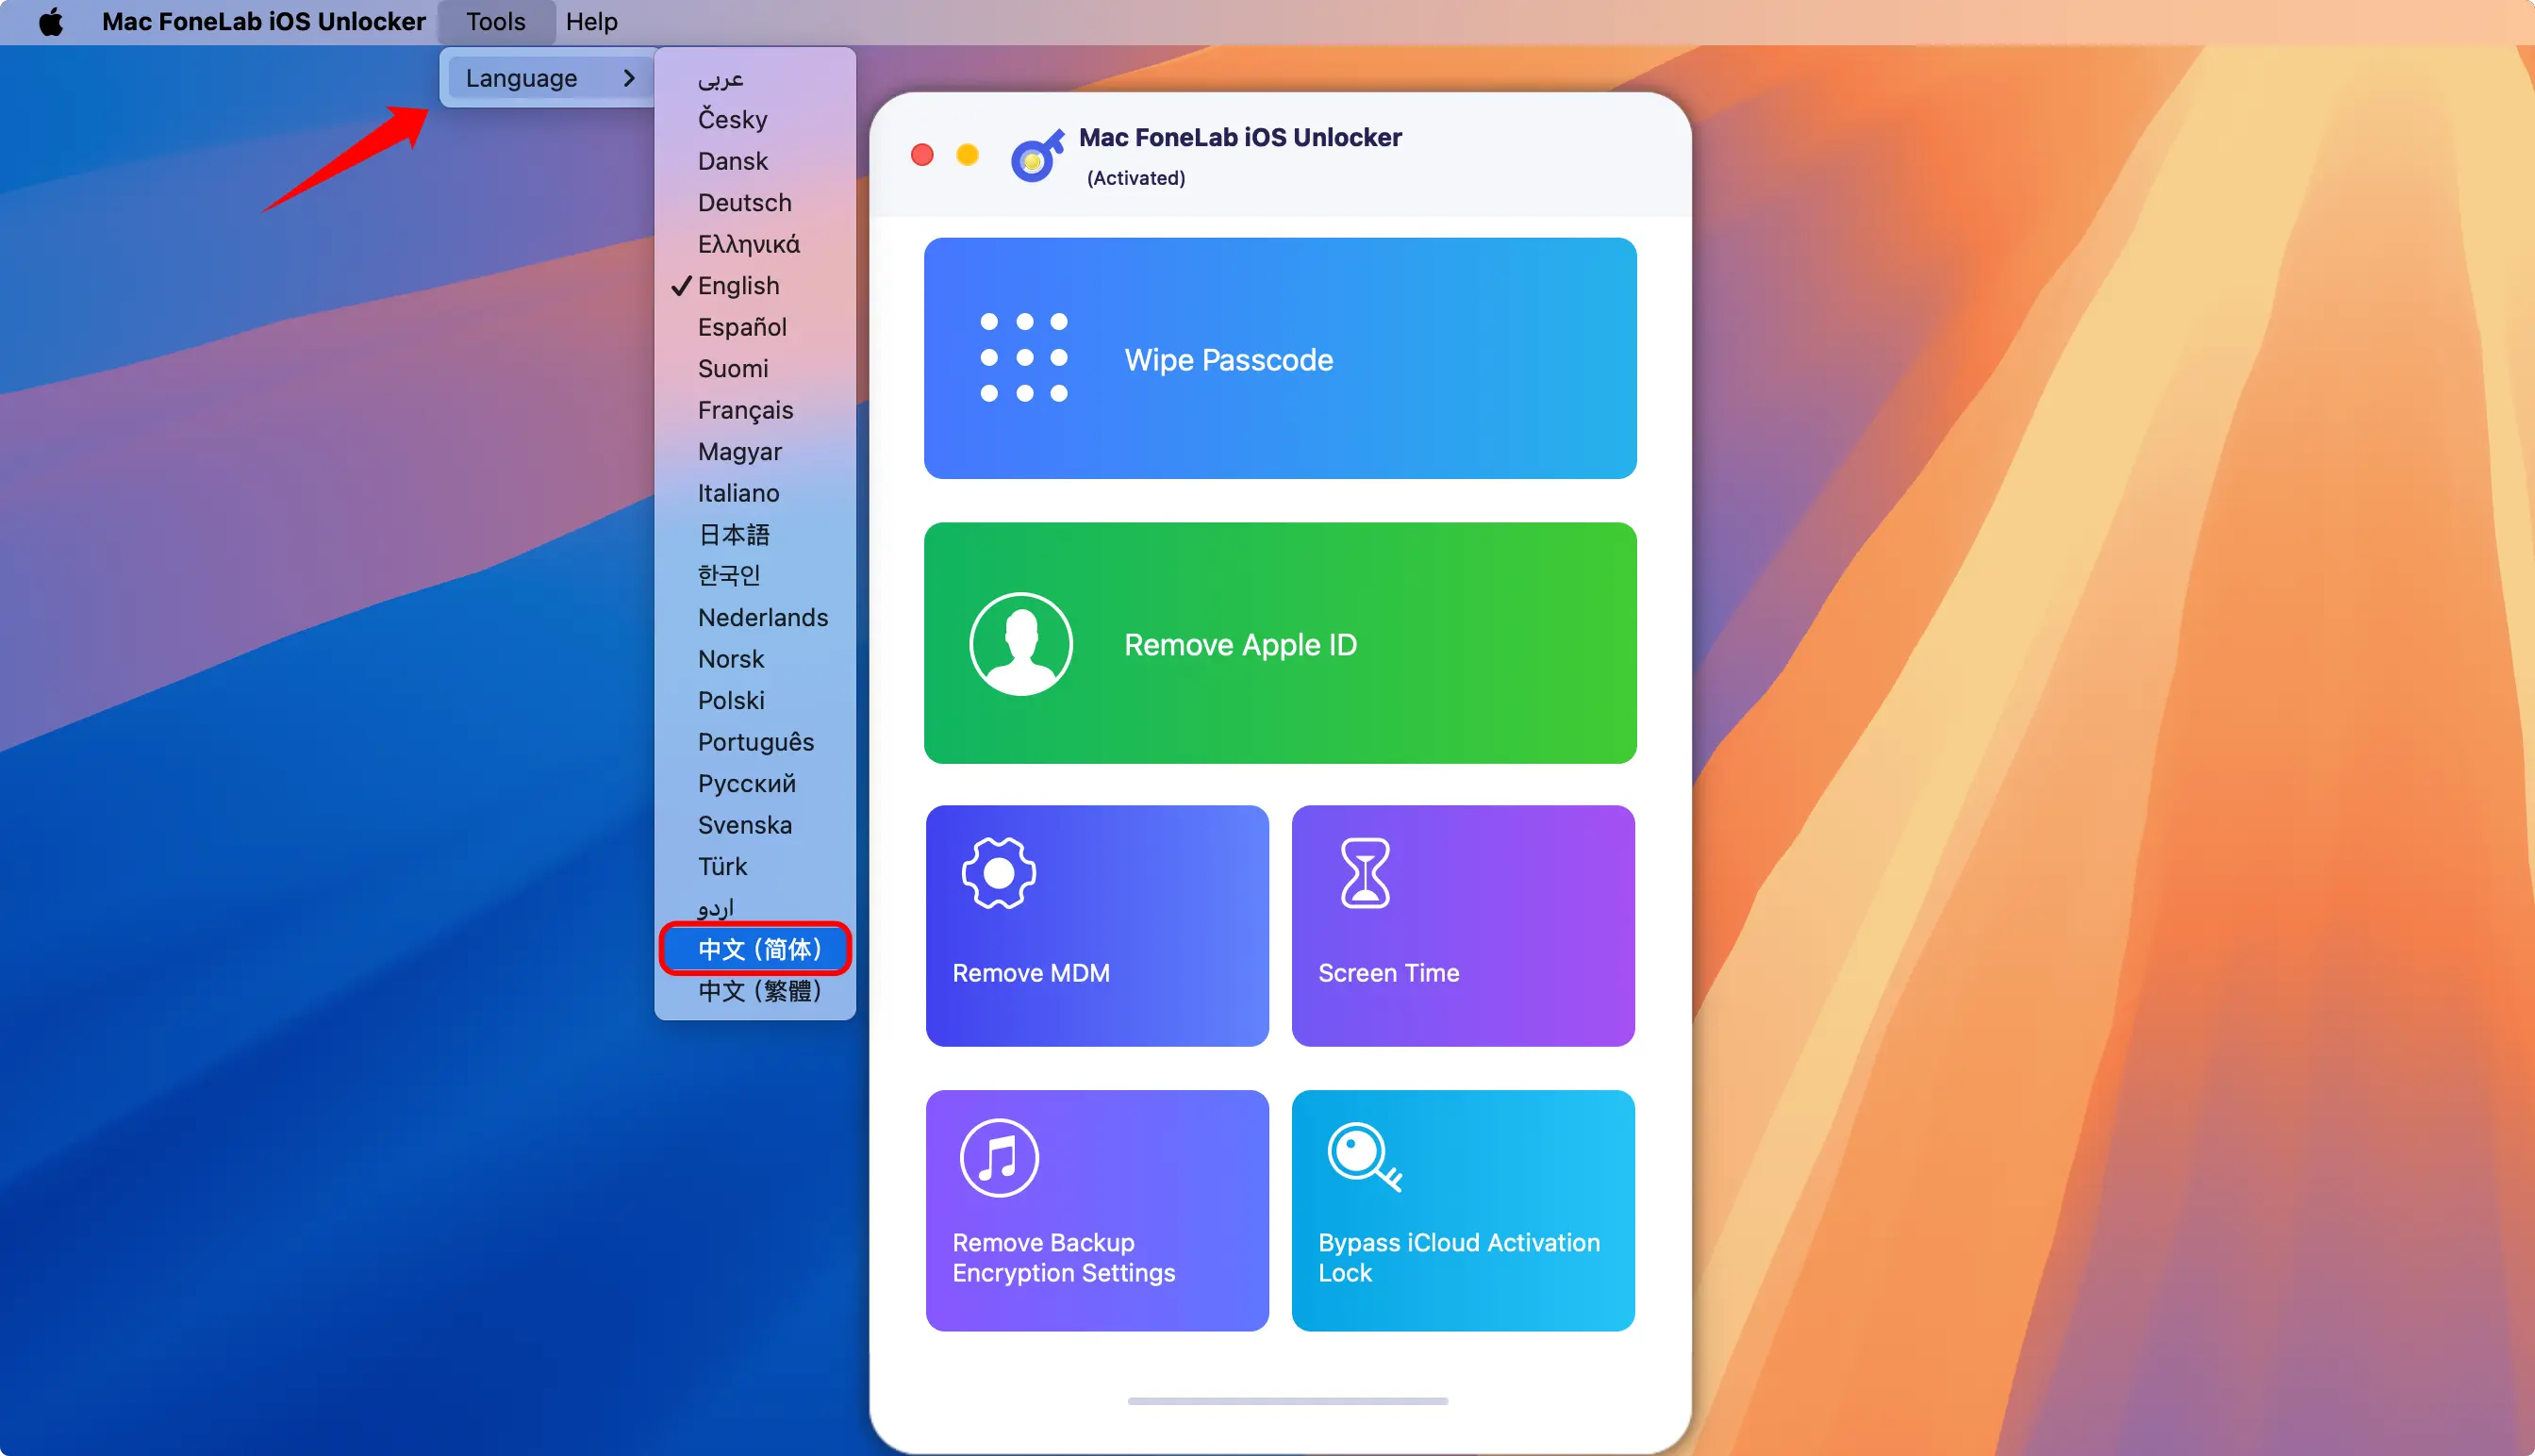This screenshot has width=2535, height=1456.
Task: Click the Remove MDM gear icon
Action: tap(998, 873)
